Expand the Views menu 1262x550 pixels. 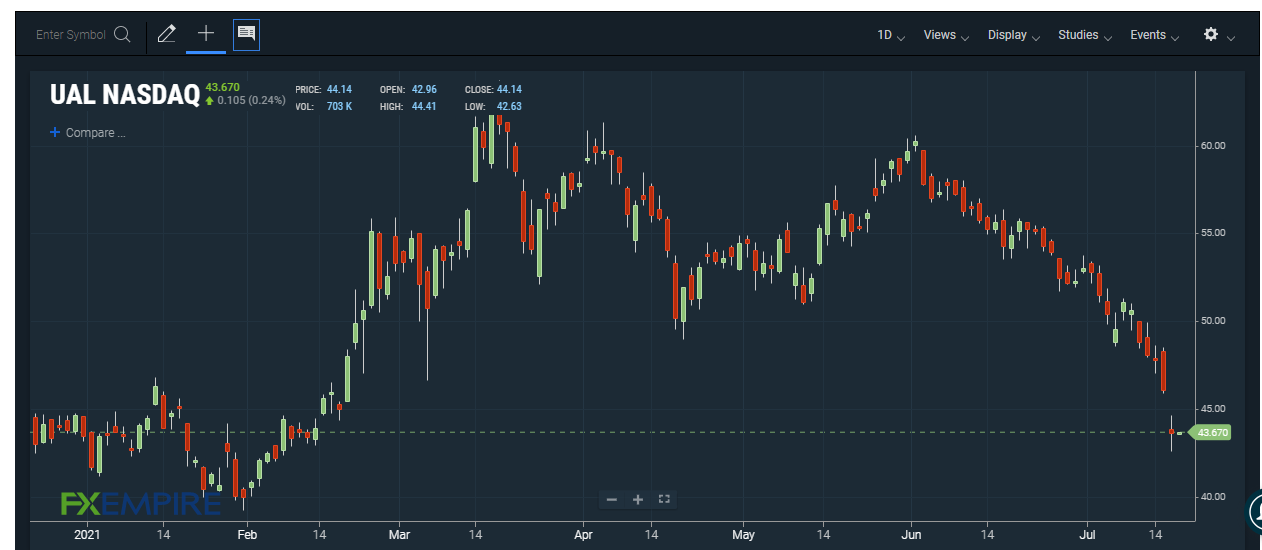946,35
